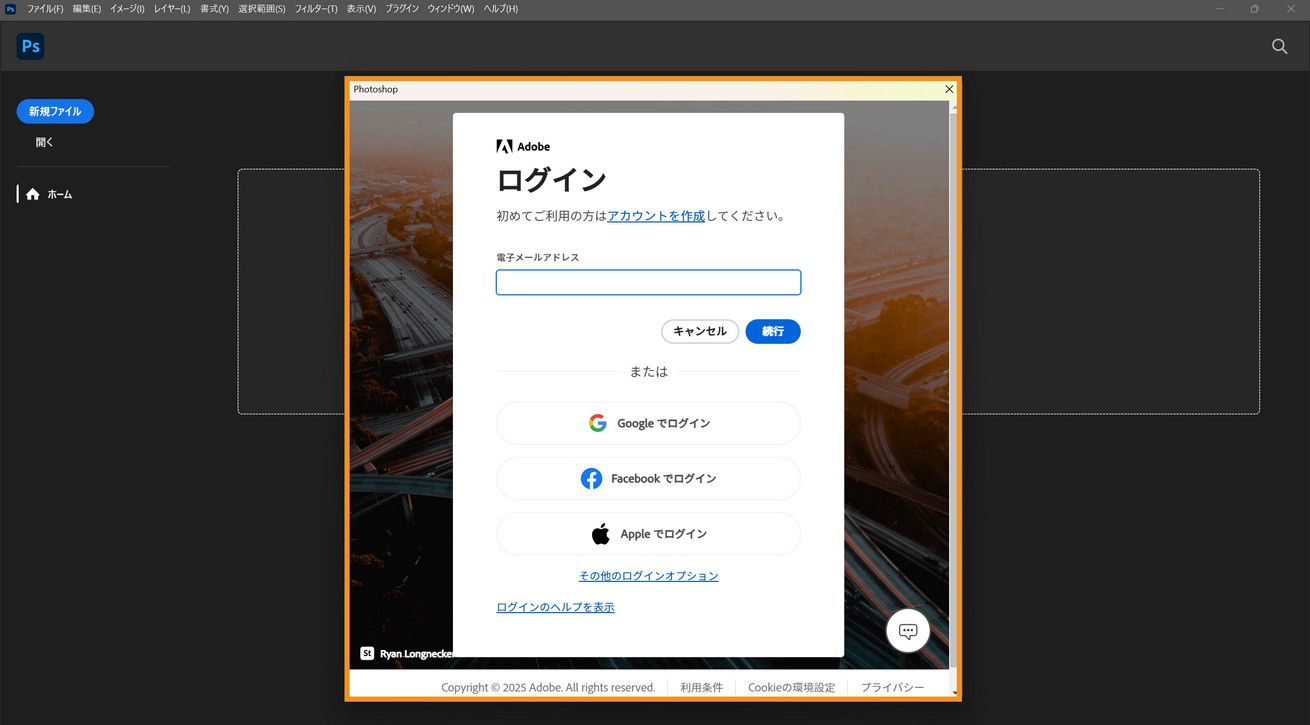Click the Ryan Longnecker photo credit
Viewport: 1310px width, 725px height.
pos(416,654)
